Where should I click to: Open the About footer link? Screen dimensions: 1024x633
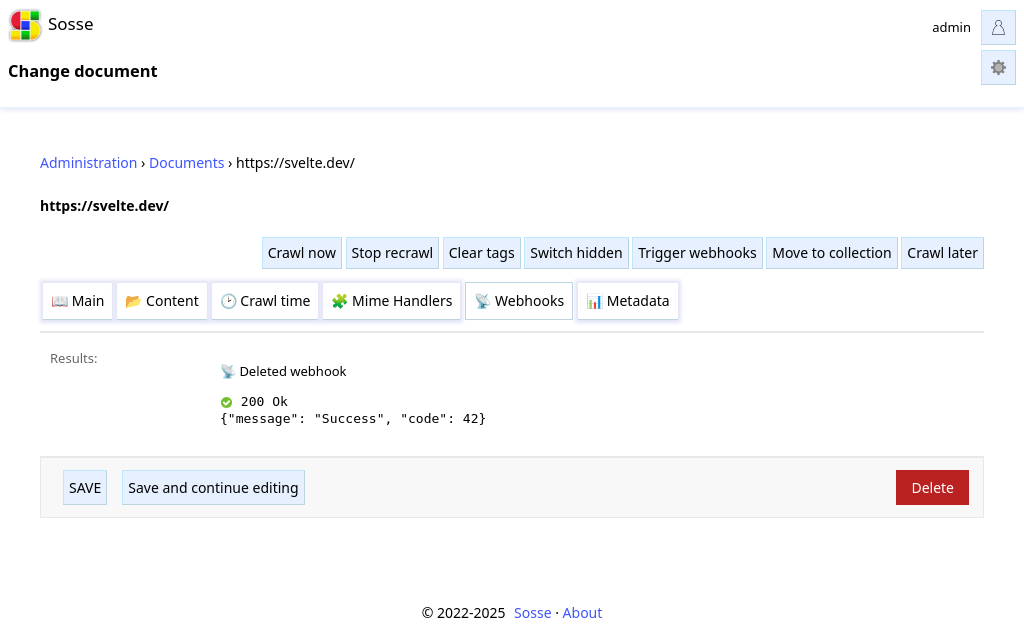tap(582, 613)
